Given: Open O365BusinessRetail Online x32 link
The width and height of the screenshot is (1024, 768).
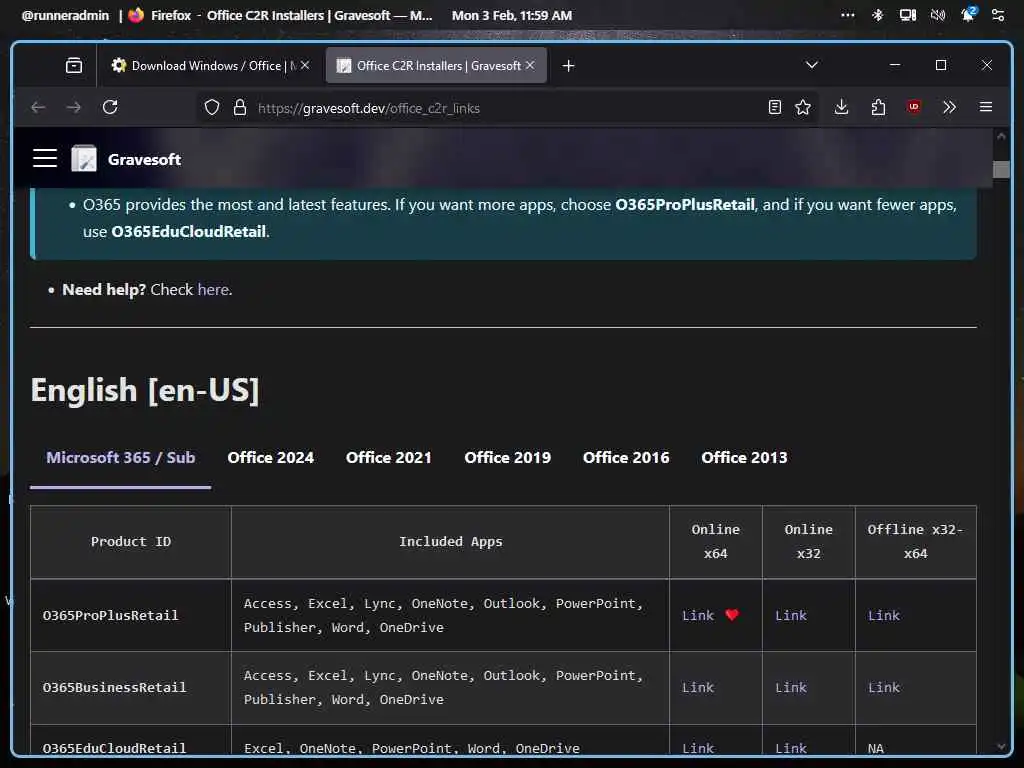Looking at the screenshot, I should tap(791, 687).
